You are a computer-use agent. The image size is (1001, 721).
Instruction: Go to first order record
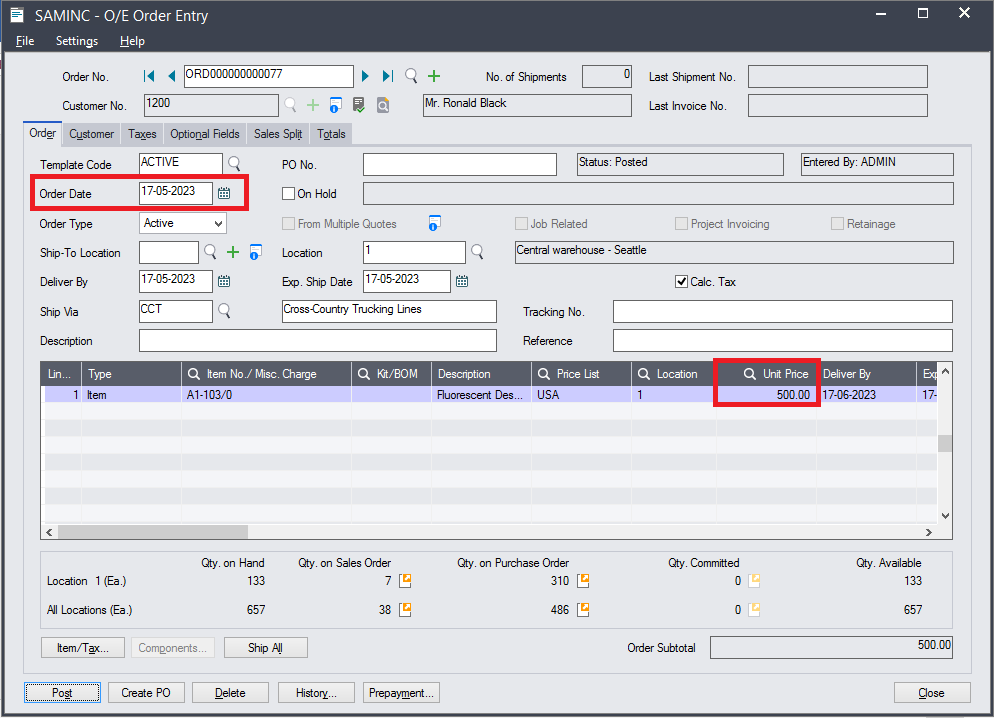149,76
